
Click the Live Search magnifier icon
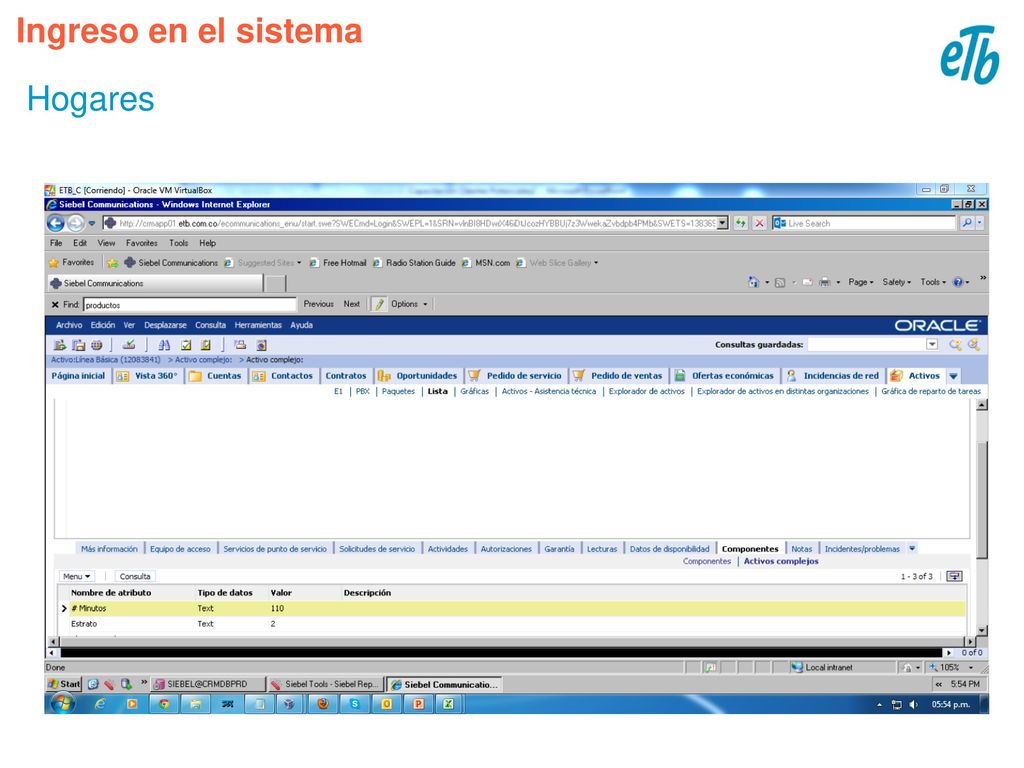click(x=967, y=223)
